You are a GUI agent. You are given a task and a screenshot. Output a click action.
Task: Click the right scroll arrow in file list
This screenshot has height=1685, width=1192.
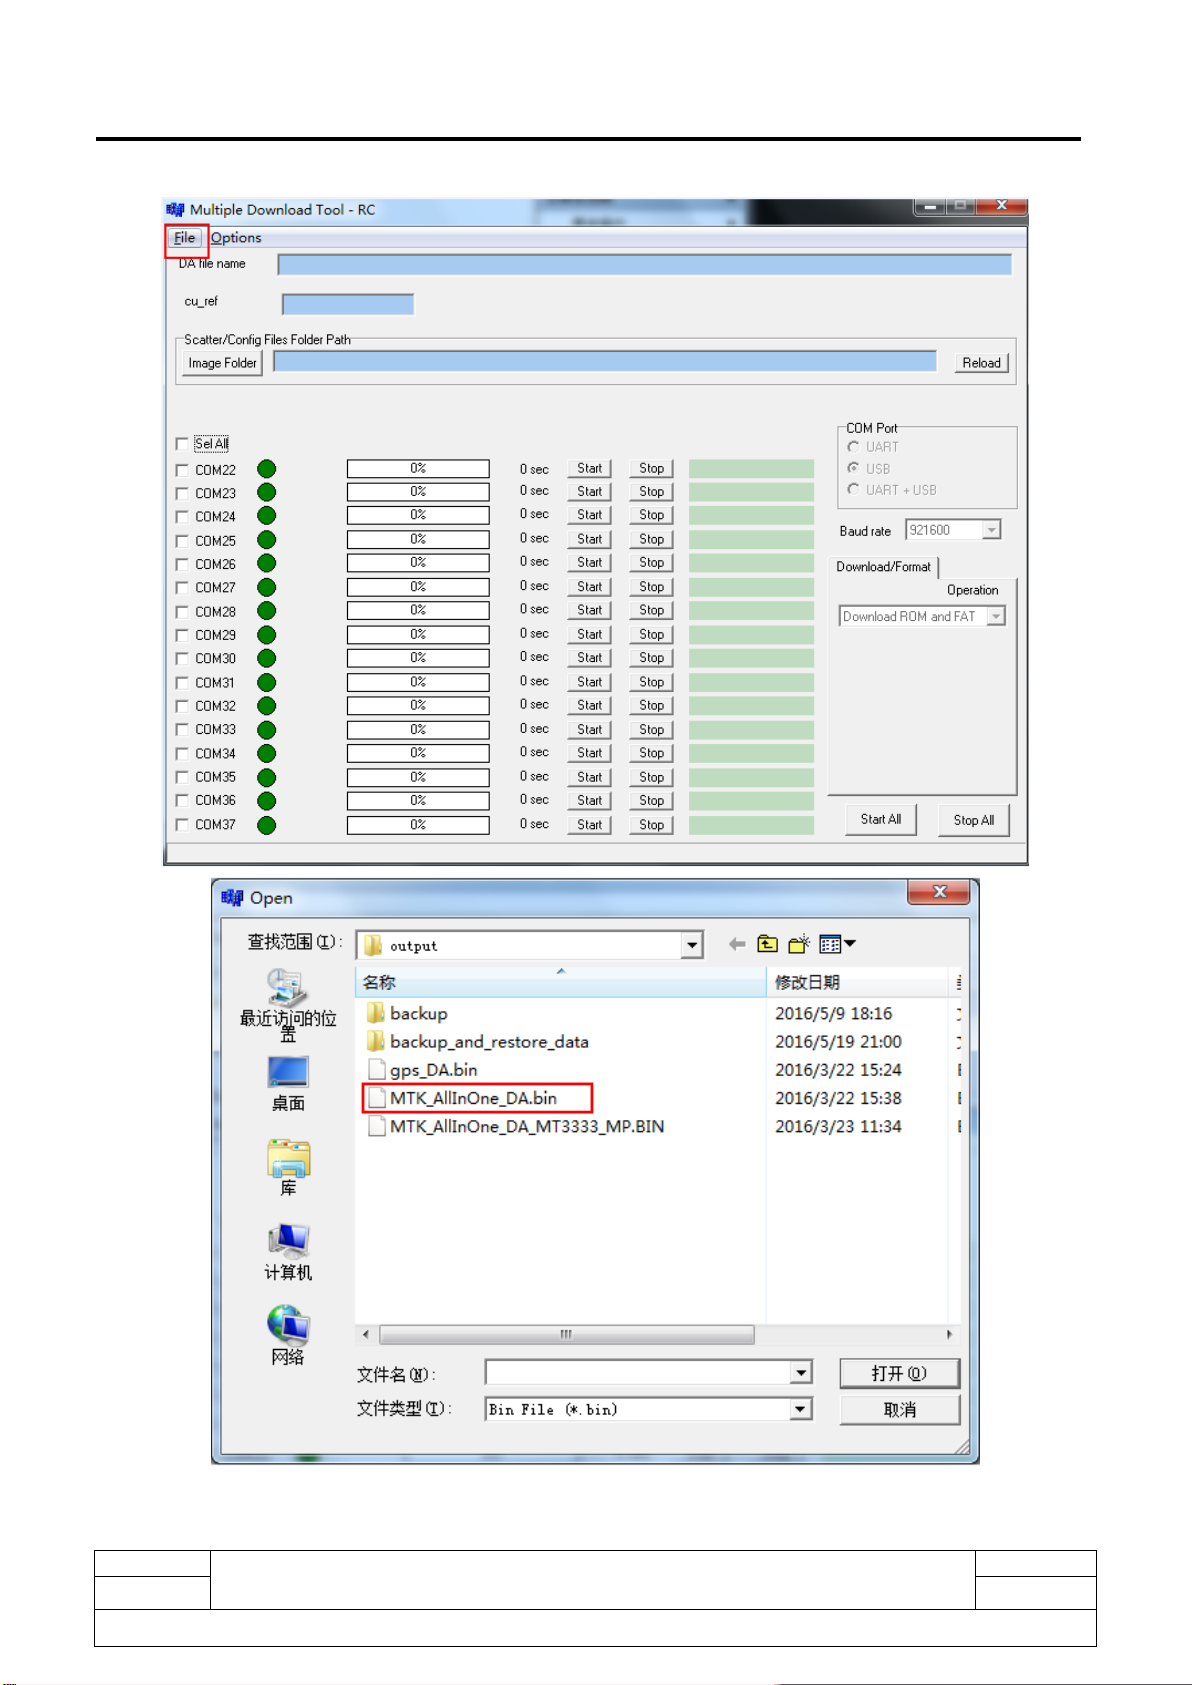coord(949,1335)
